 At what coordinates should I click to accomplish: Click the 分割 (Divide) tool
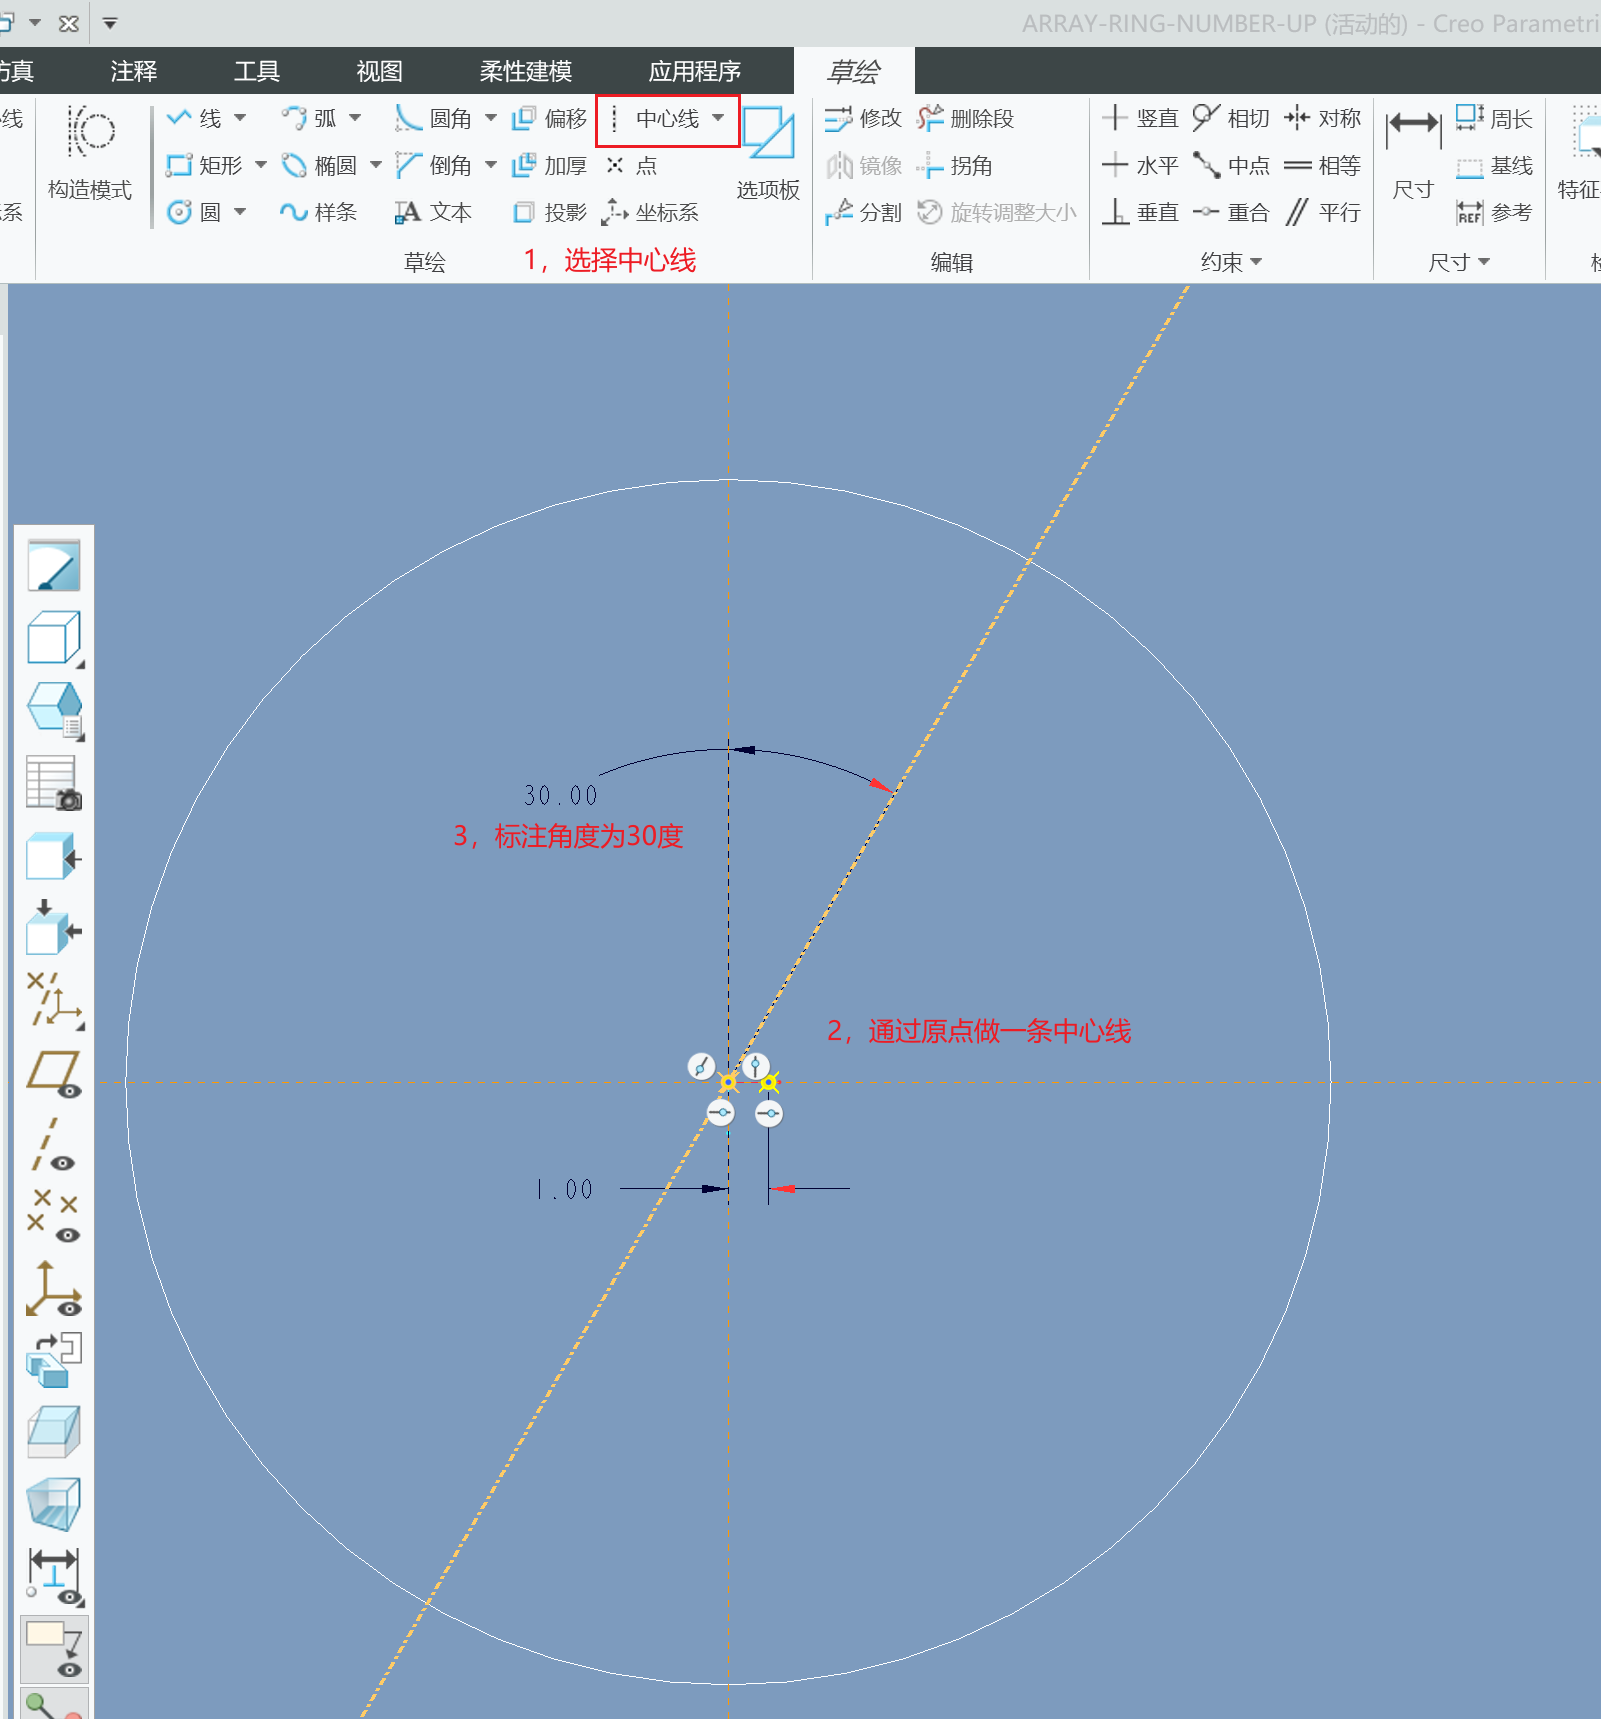click(x=863, y=212)
